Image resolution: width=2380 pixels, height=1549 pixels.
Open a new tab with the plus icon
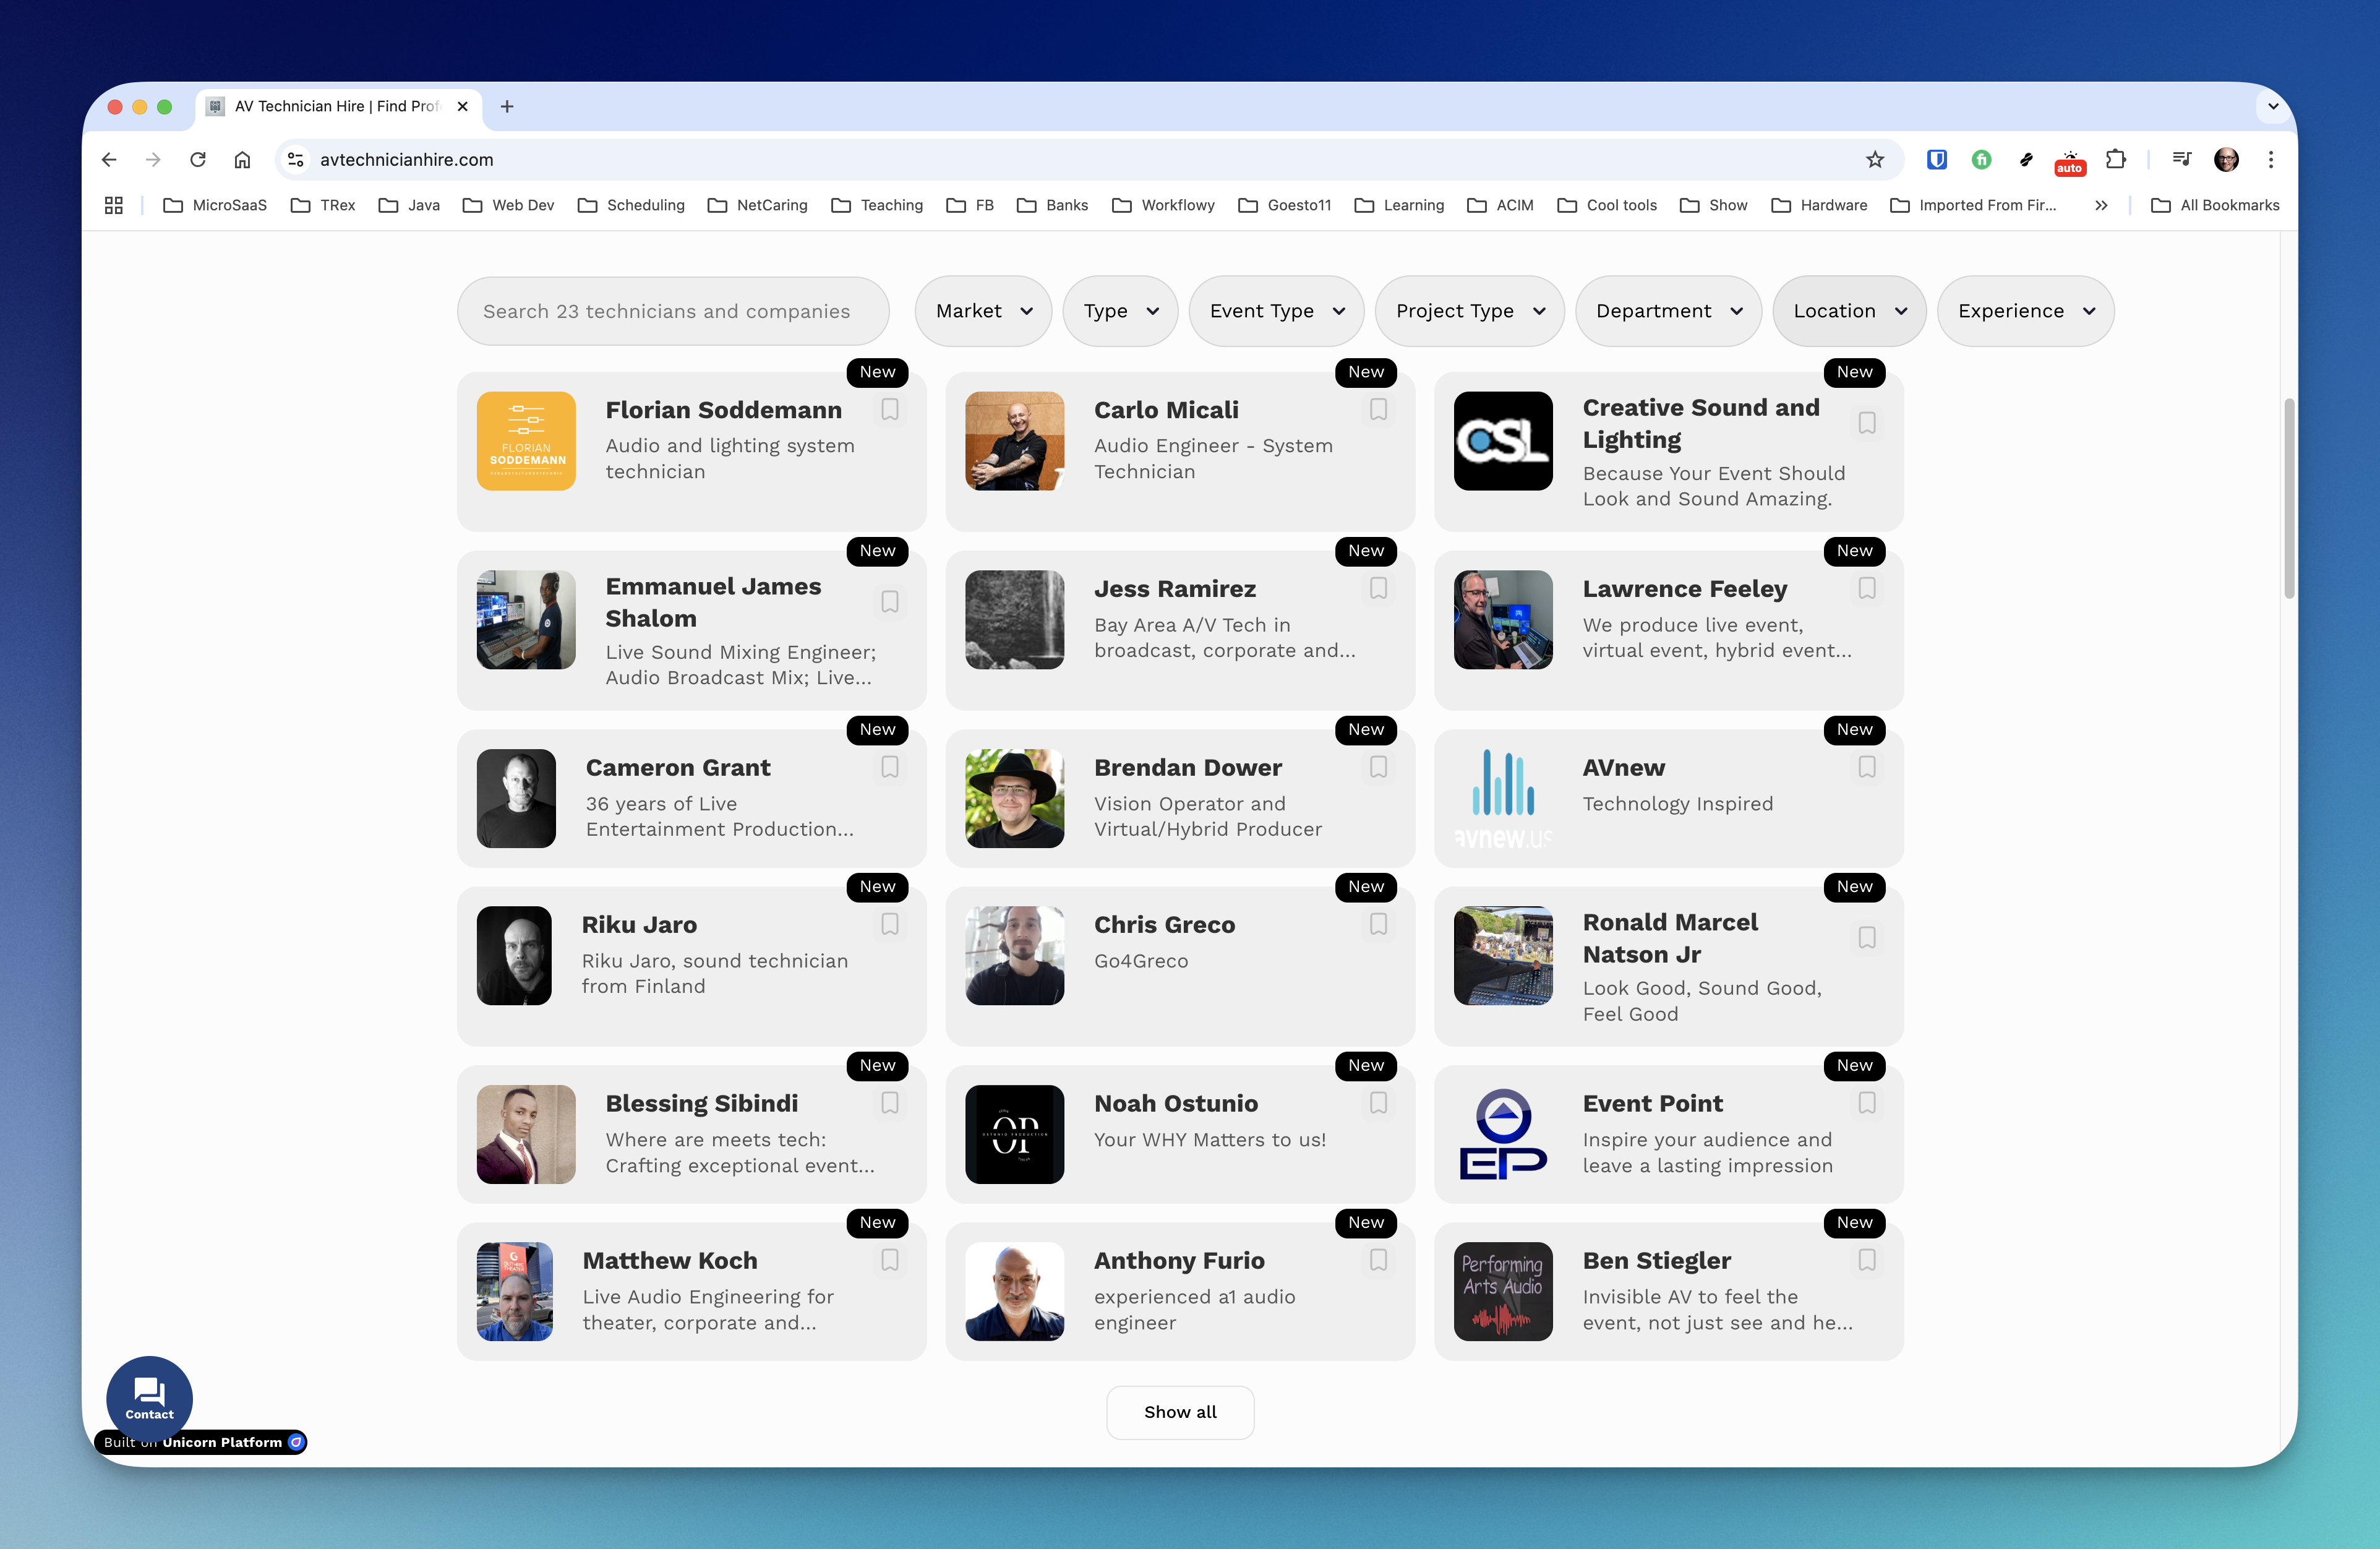(507, 106)
